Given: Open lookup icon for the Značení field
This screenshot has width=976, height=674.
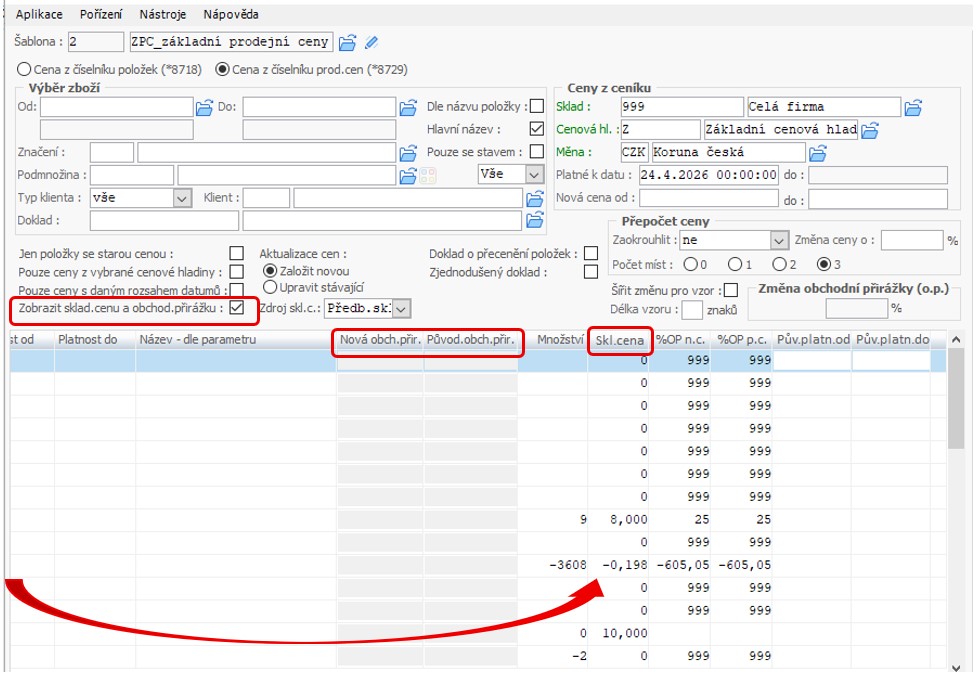Looking at the screenshot, I should [x=408, y=153].
